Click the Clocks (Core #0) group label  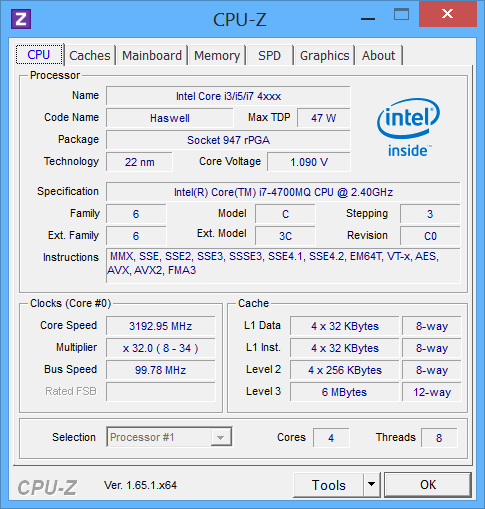coord(70,303)
